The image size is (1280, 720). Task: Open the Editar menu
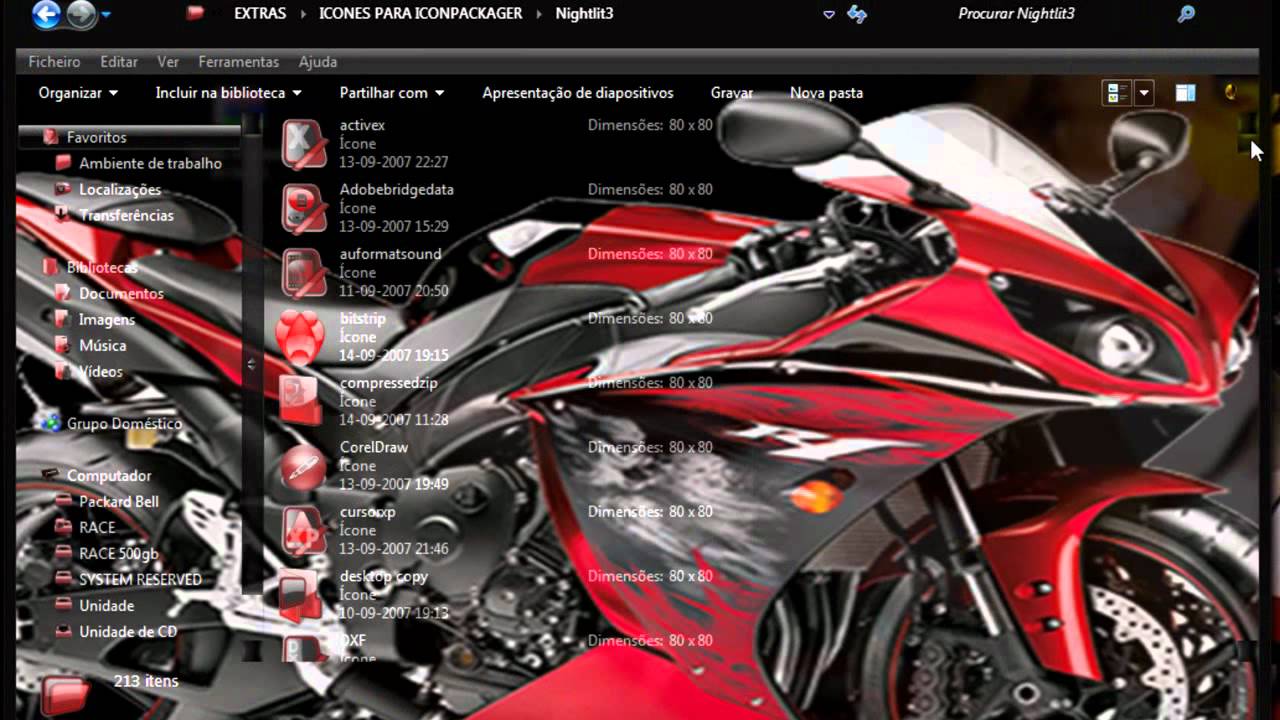point(119,62)
